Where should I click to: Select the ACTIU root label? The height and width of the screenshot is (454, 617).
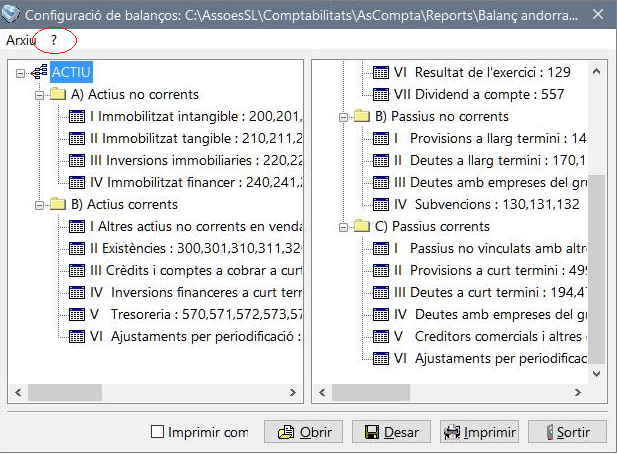71,72
